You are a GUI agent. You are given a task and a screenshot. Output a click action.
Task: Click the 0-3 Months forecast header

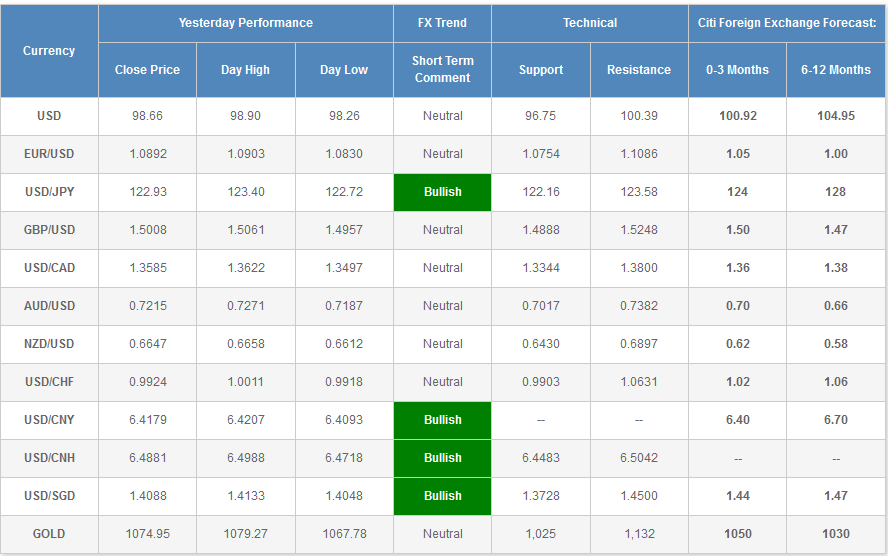point(737,70)
